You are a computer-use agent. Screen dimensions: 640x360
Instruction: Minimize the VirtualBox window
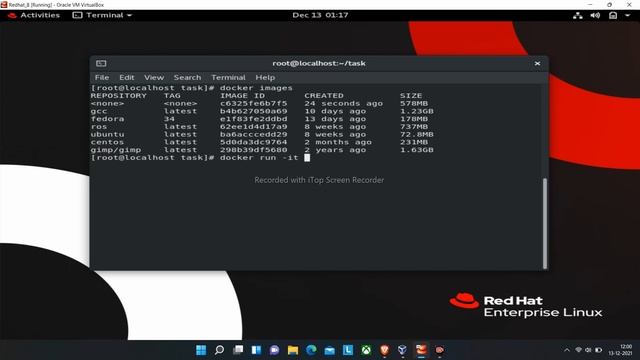[590, 4]
